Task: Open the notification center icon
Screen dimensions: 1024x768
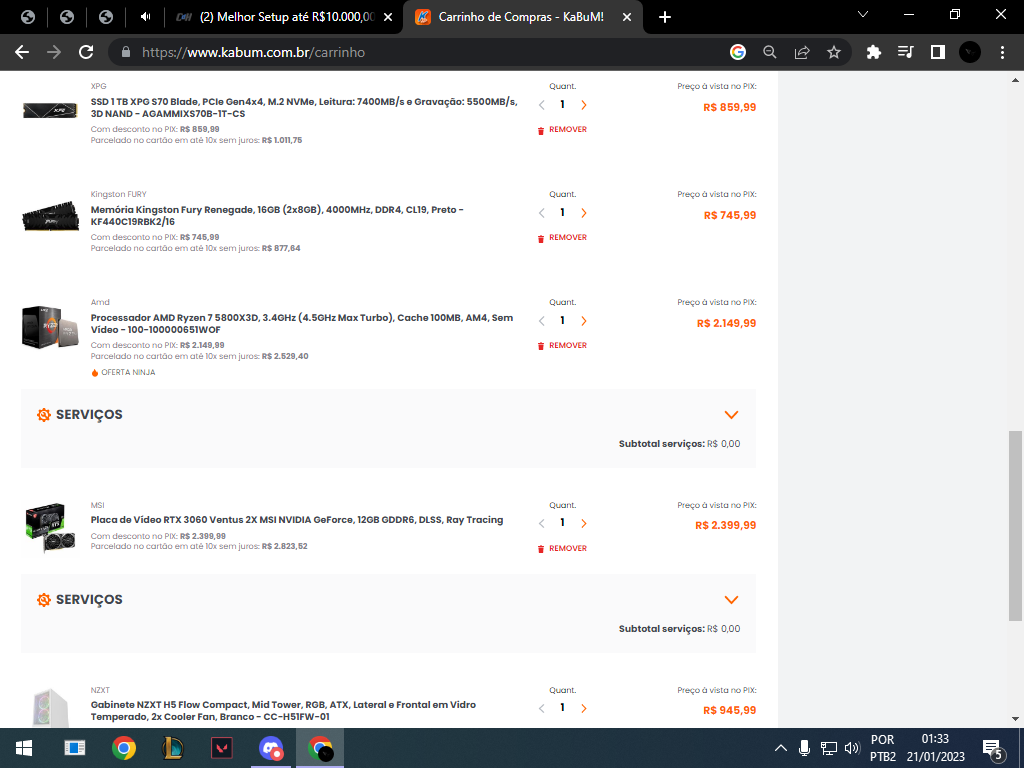Action: click(x=993, y=748)
